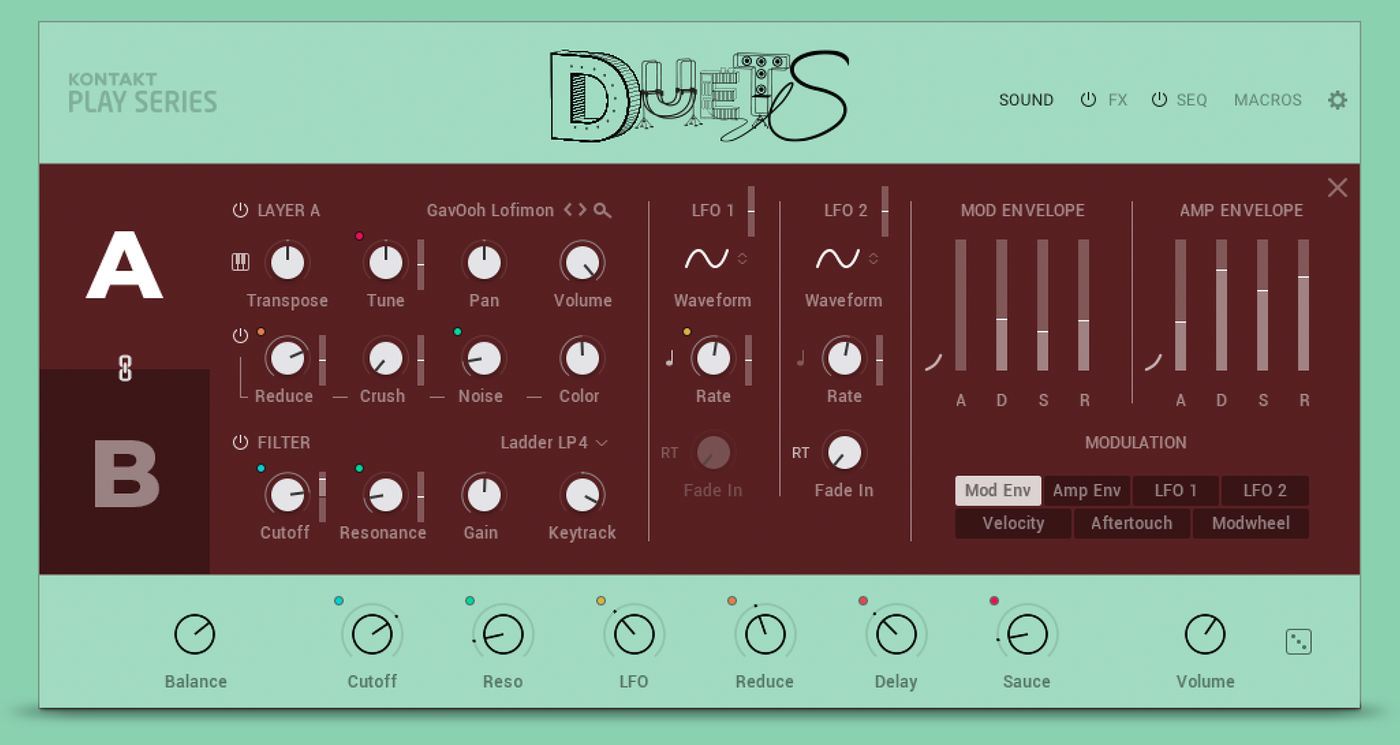Select the Velocity modulation source

click(1013, 523)
